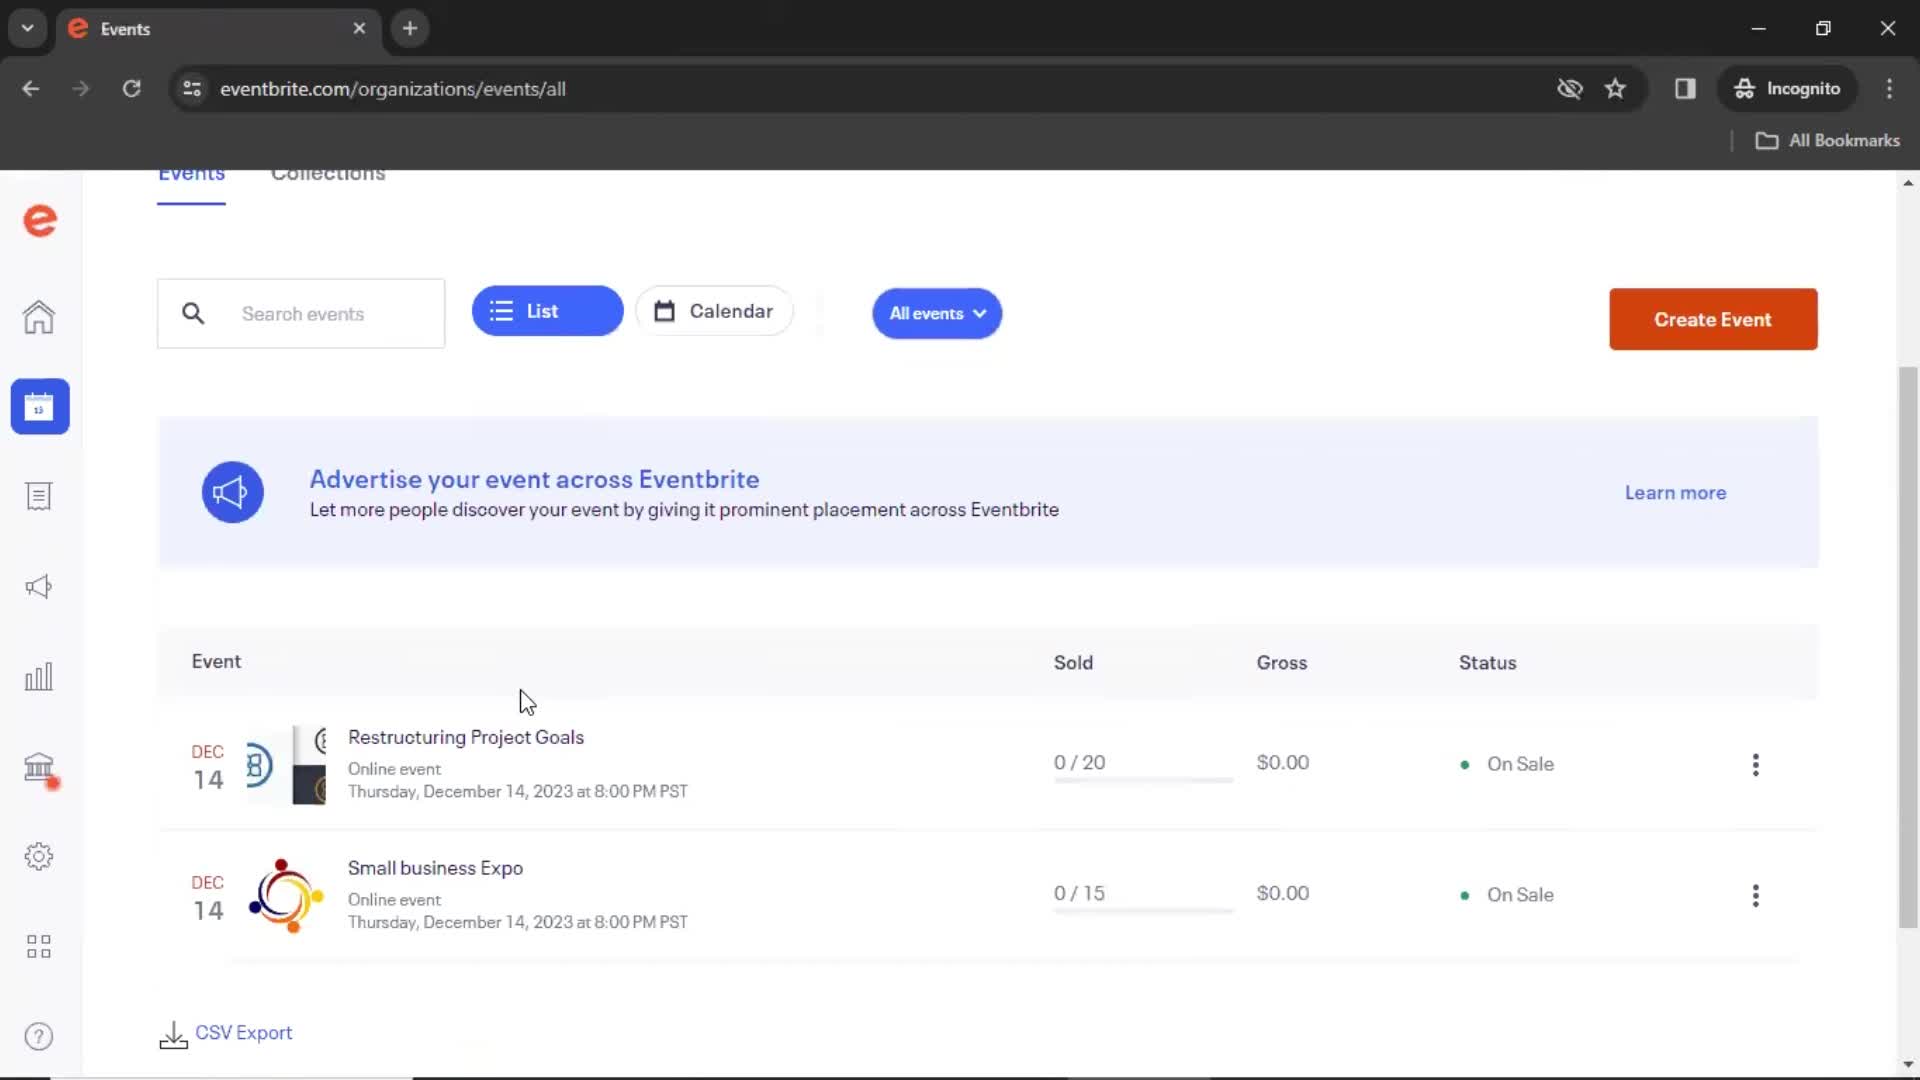This screenshot has width=1920, height=1080.
Task: Open the browser side panel
Action: click(x=1685, y=89)
